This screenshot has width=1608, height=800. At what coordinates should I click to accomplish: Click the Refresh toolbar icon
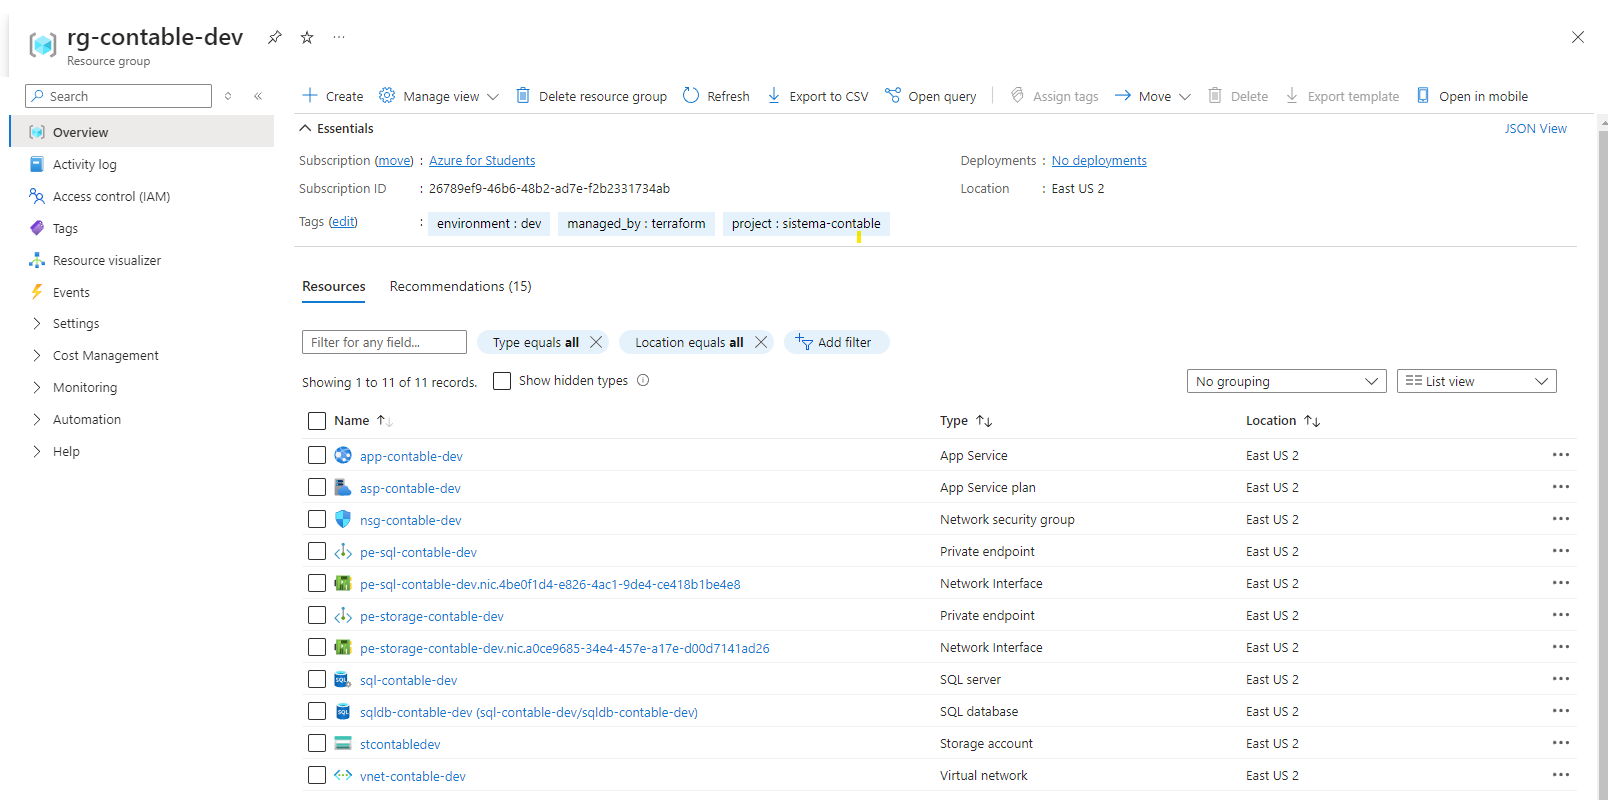click(x=691, y=96)
